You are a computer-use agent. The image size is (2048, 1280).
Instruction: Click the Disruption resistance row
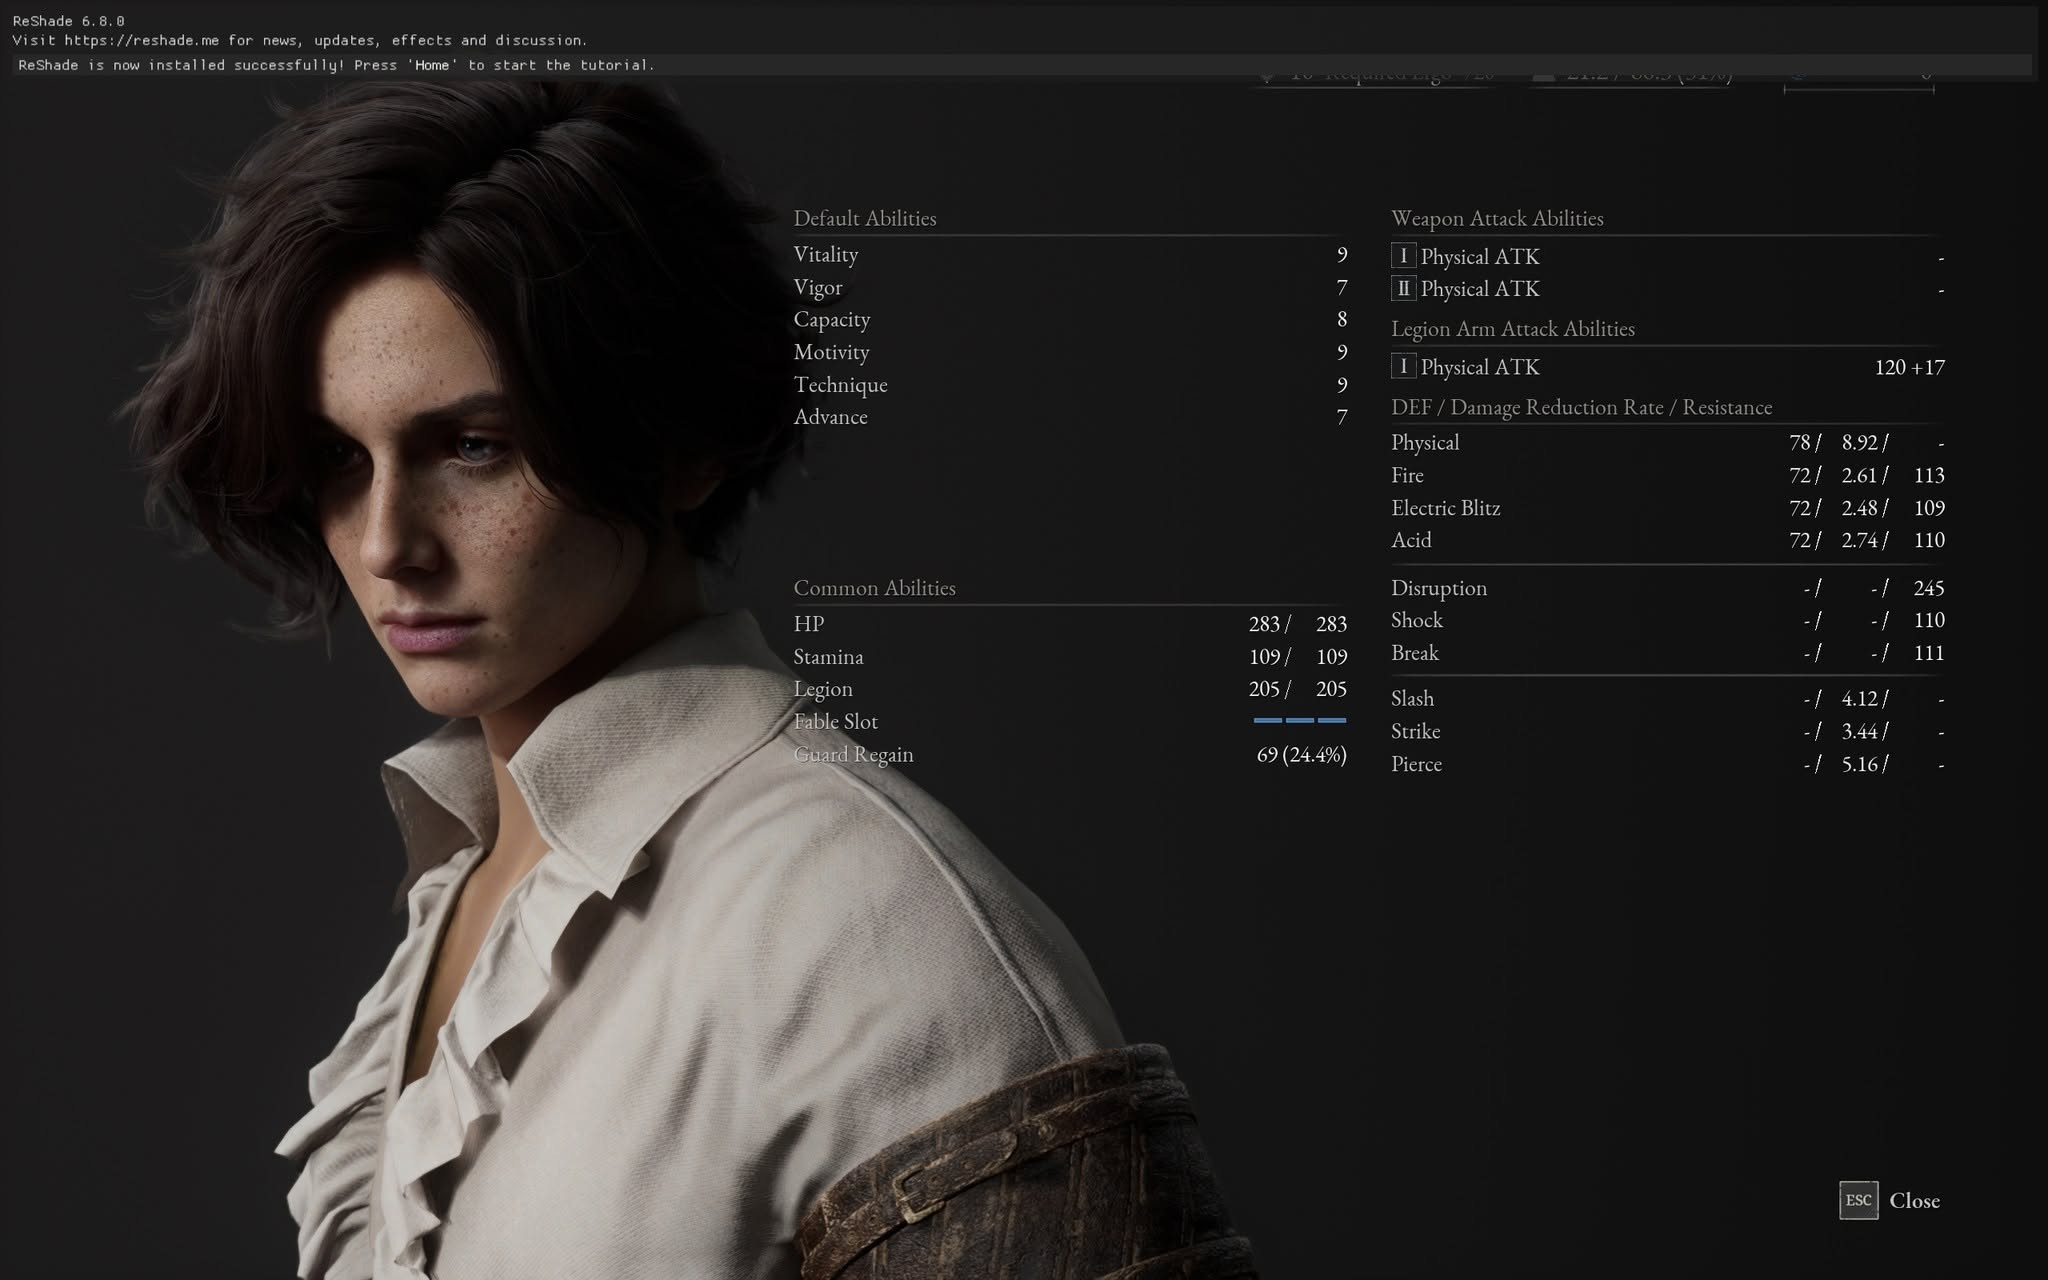coord(1668,588)
